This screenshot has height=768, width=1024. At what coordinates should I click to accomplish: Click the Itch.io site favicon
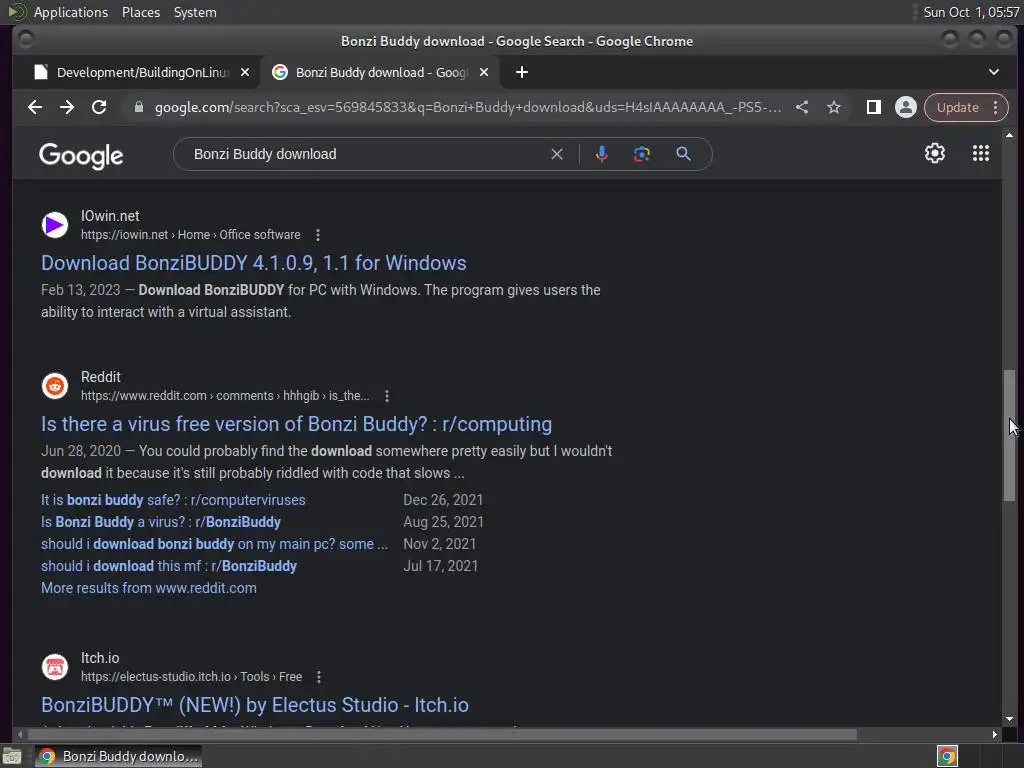click(55, 667)
